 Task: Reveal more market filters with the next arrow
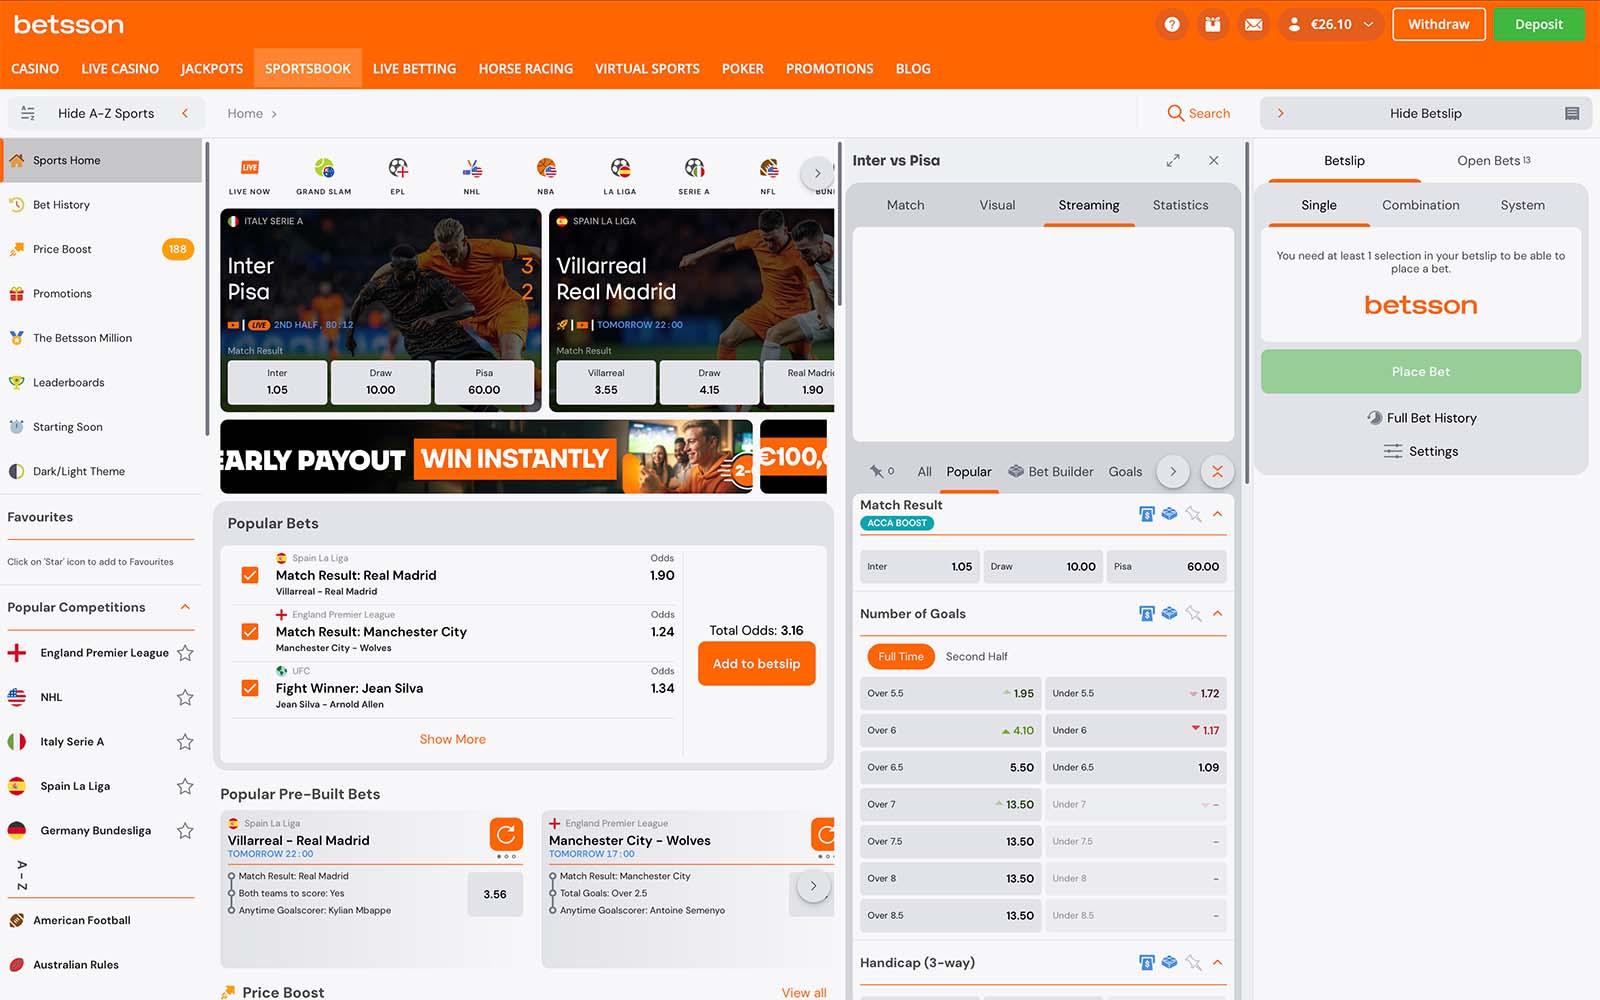point(1173,471)
